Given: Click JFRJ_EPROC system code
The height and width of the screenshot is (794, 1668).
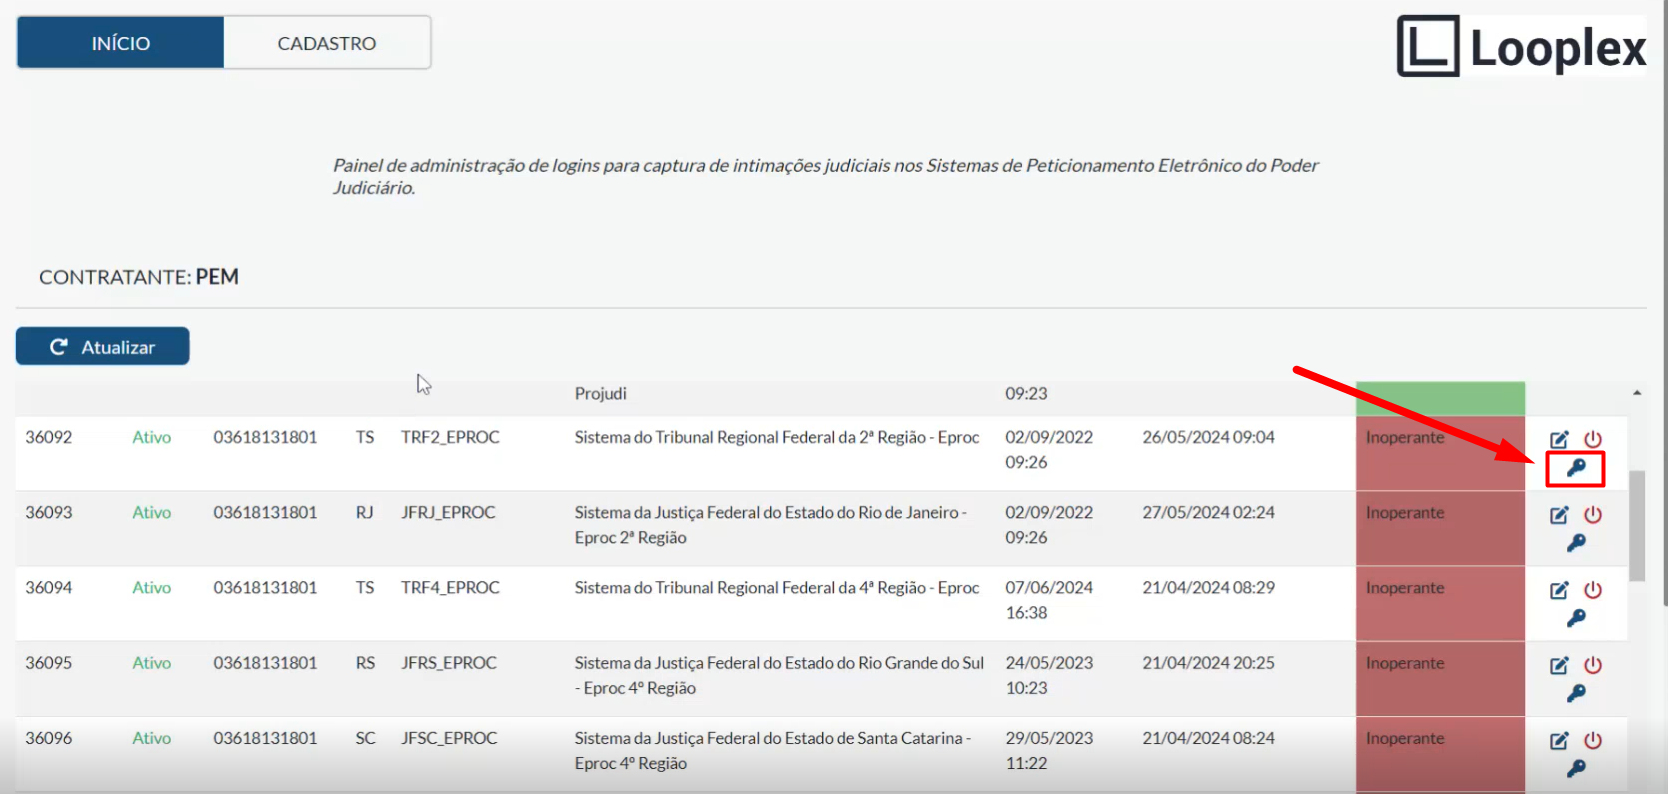Looking at the screenshot, I should [x=448, y=512].
